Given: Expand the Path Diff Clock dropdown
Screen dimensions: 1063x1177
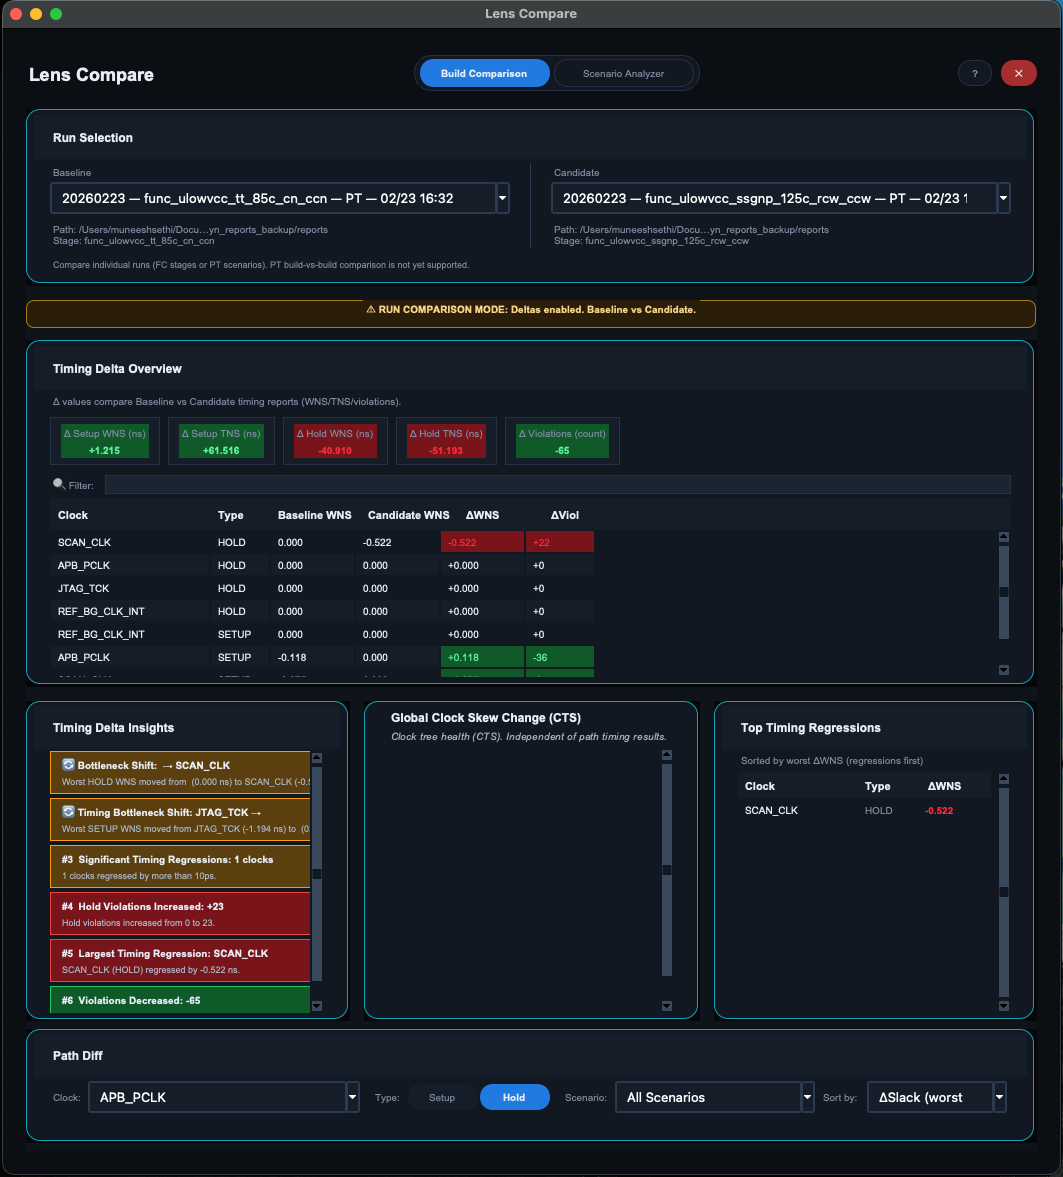Looking at the screenshot, I should coord(352,1097).
